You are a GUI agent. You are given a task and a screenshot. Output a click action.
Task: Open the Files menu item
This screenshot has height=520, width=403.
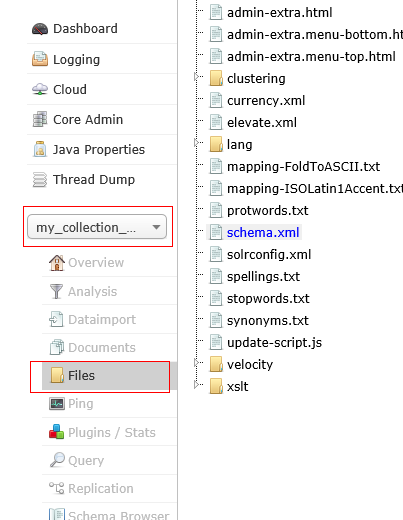point(106,376)
